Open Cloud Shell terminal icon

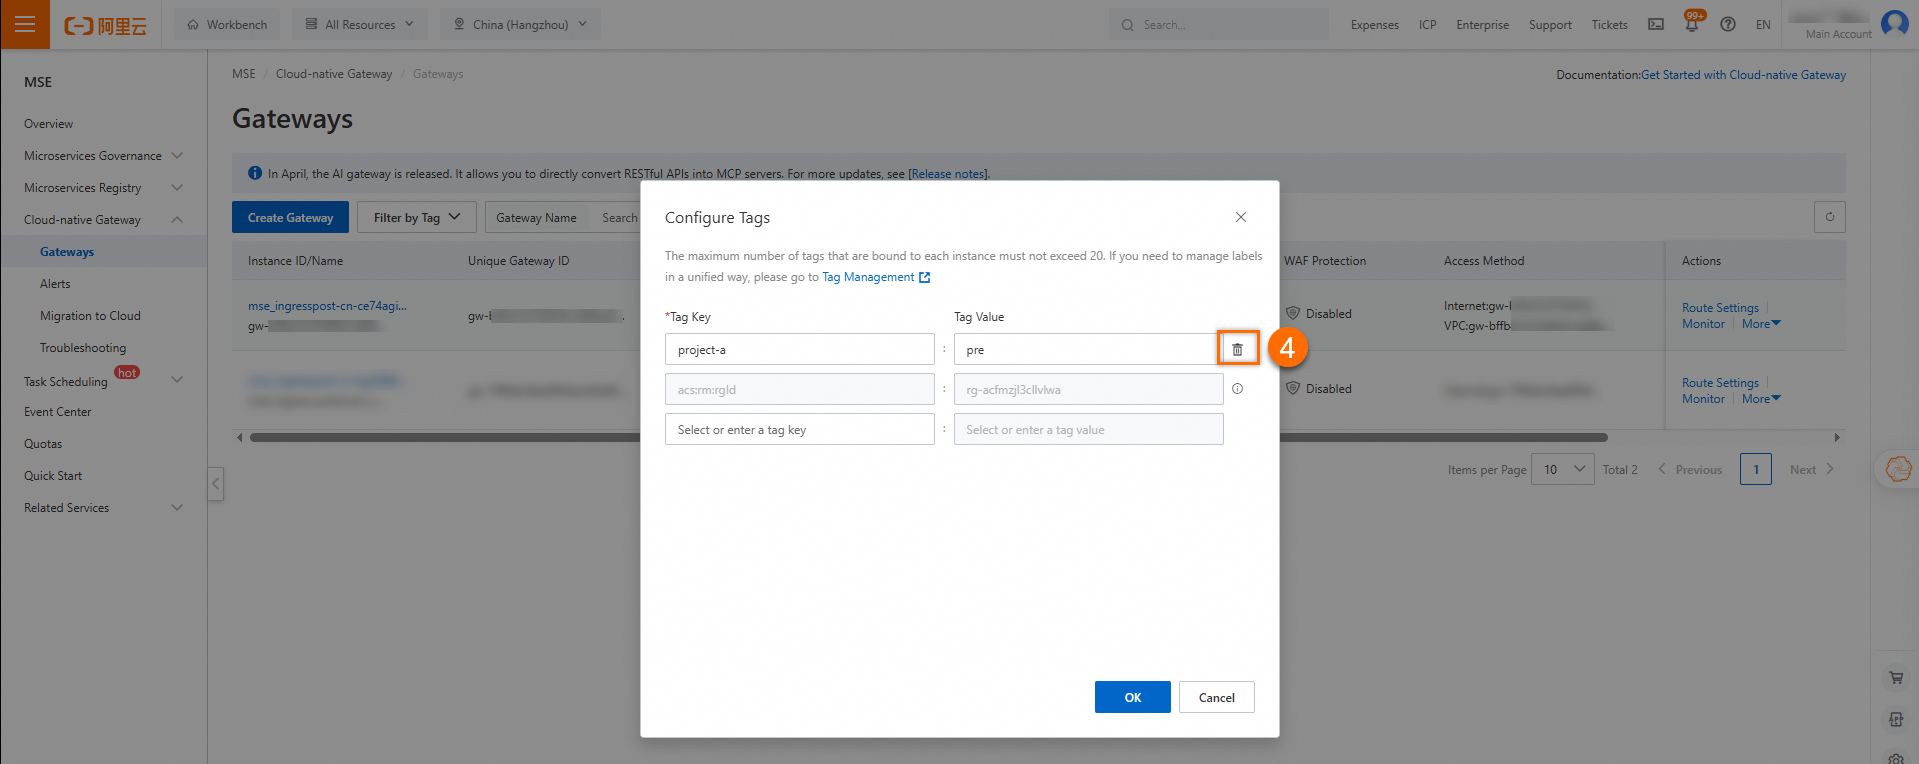tap(1656, 25)
